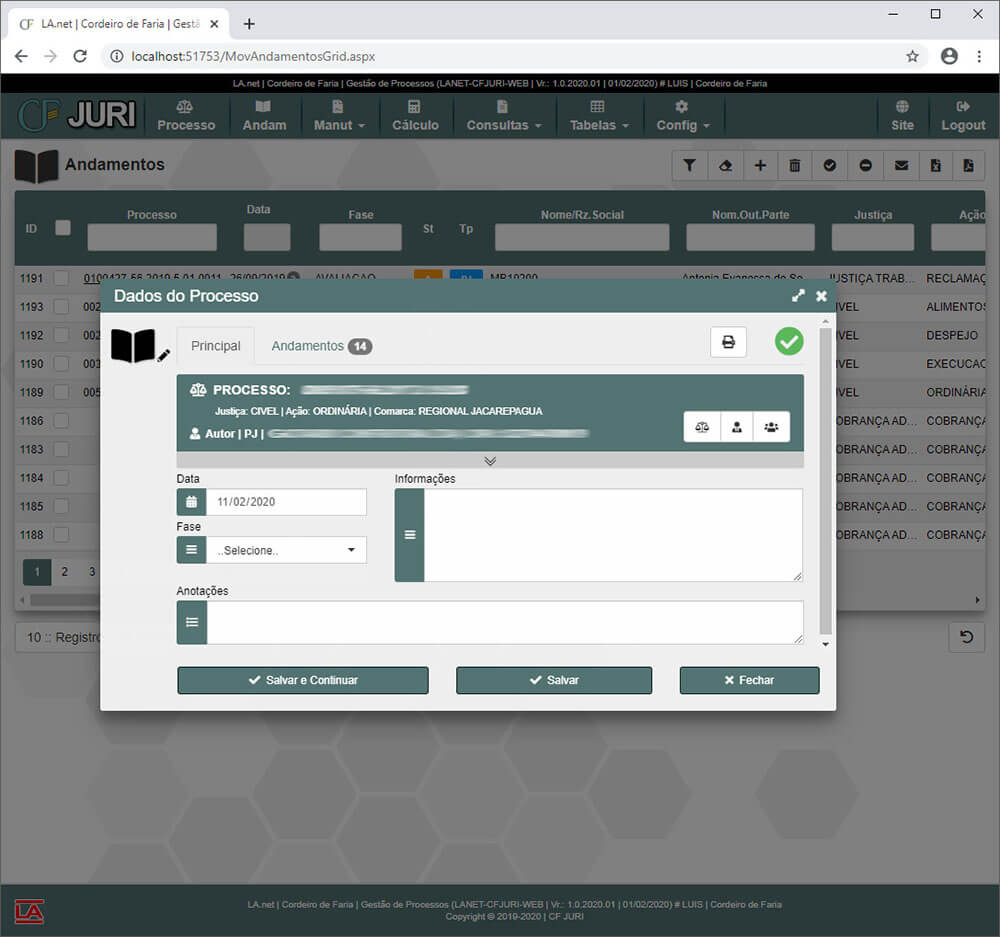Click the people group icon button
Image resolution: width=1000 pixels, height=937 pixels.
(771, 427)
